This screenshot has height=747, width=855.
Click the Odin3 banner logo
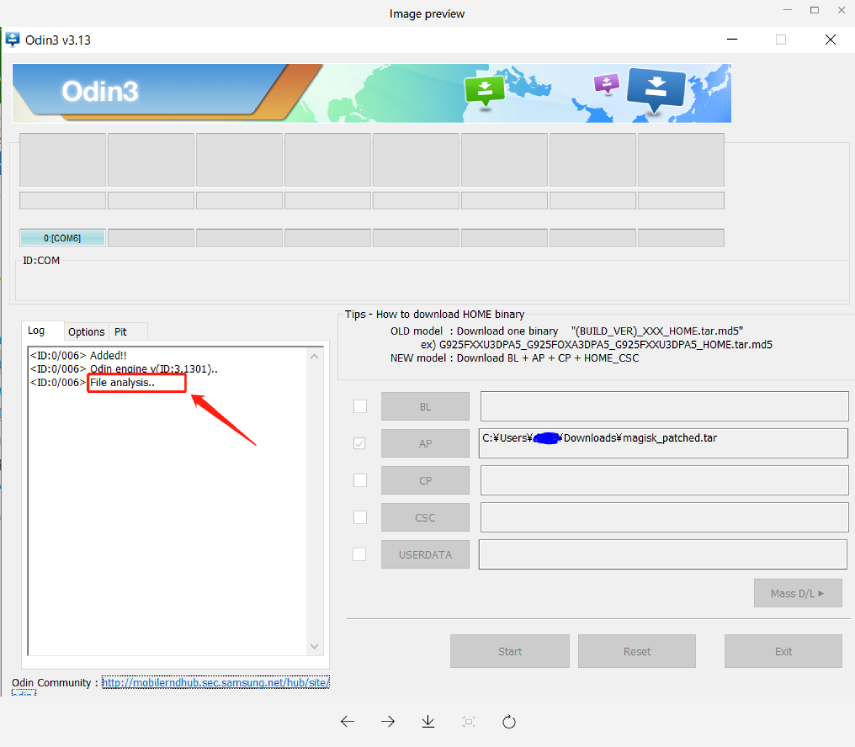(100, 91)
